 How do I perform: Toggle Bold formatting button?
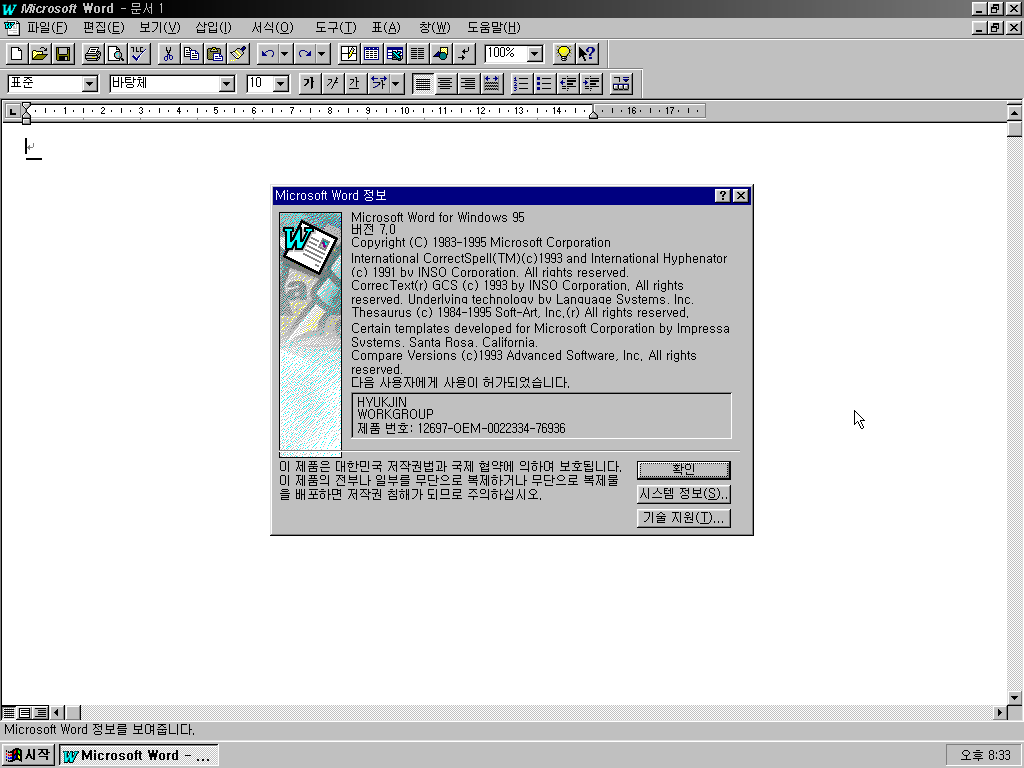(x=309, y=84)
